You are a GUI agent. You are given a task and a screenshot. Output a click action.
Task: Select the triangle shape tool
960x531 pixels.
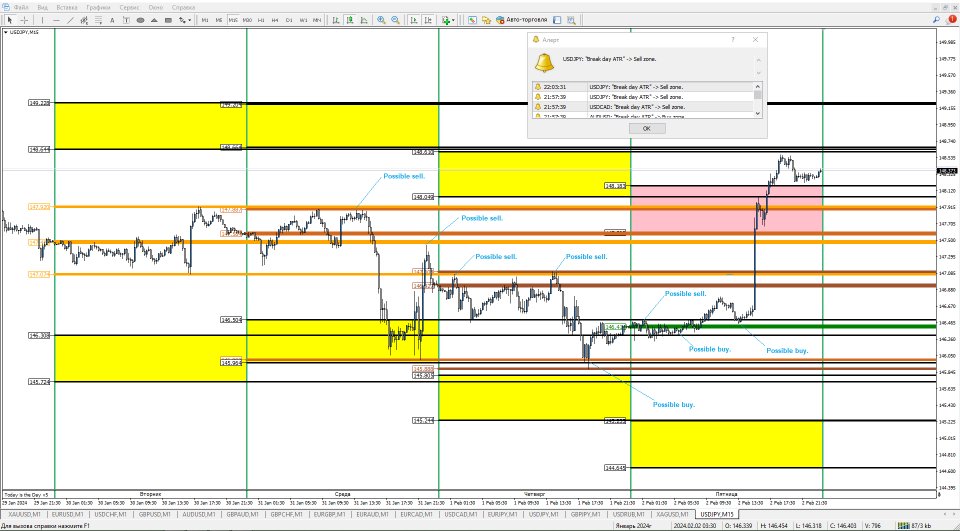(154, 20)
